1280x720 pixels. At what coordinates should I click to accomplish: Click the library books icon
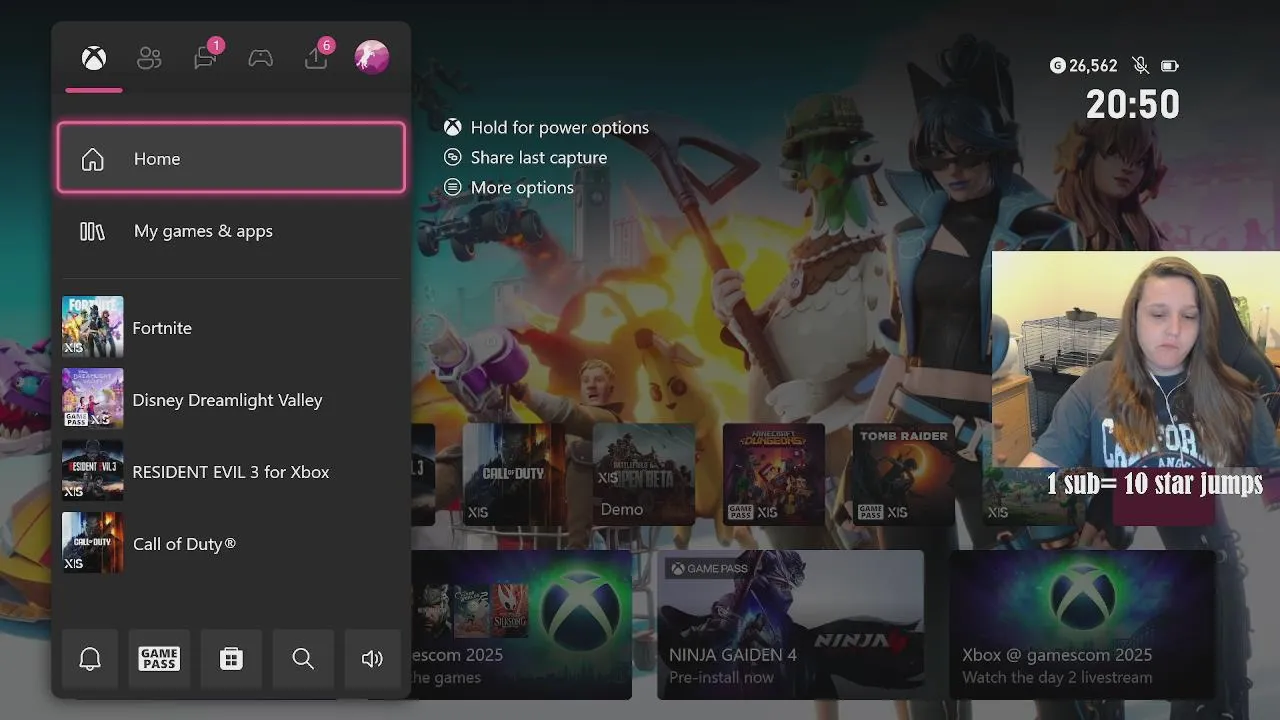click(92, 231)
